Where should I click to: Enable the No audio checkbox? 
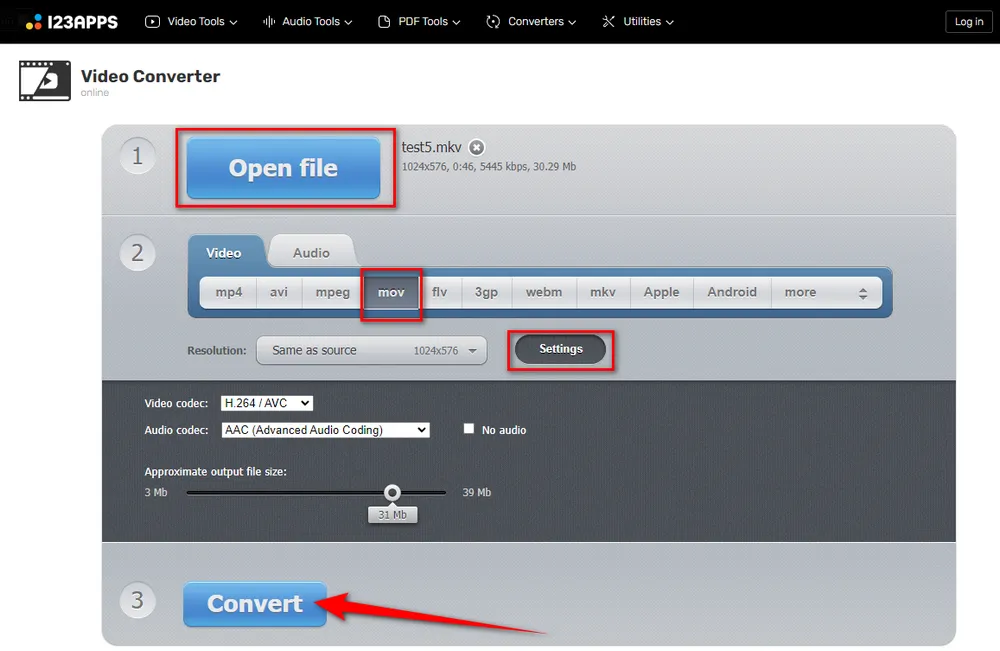[469, 429]
